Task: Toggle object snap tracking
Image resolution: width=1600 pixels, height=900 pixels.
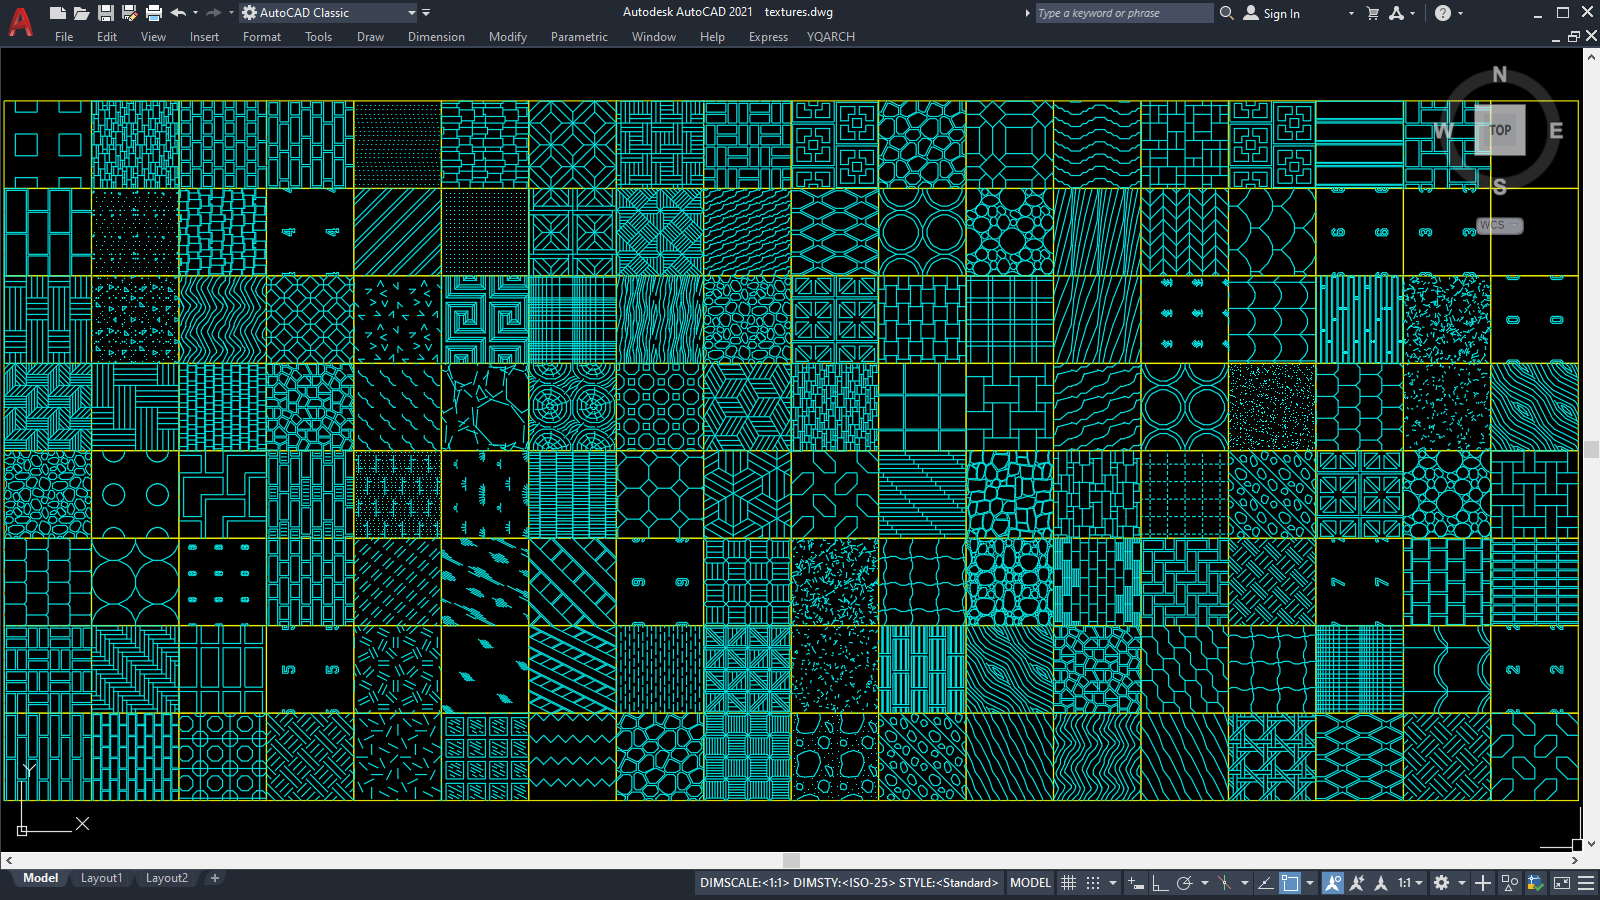Action: pyautogui.click(x=1265, y=882)
